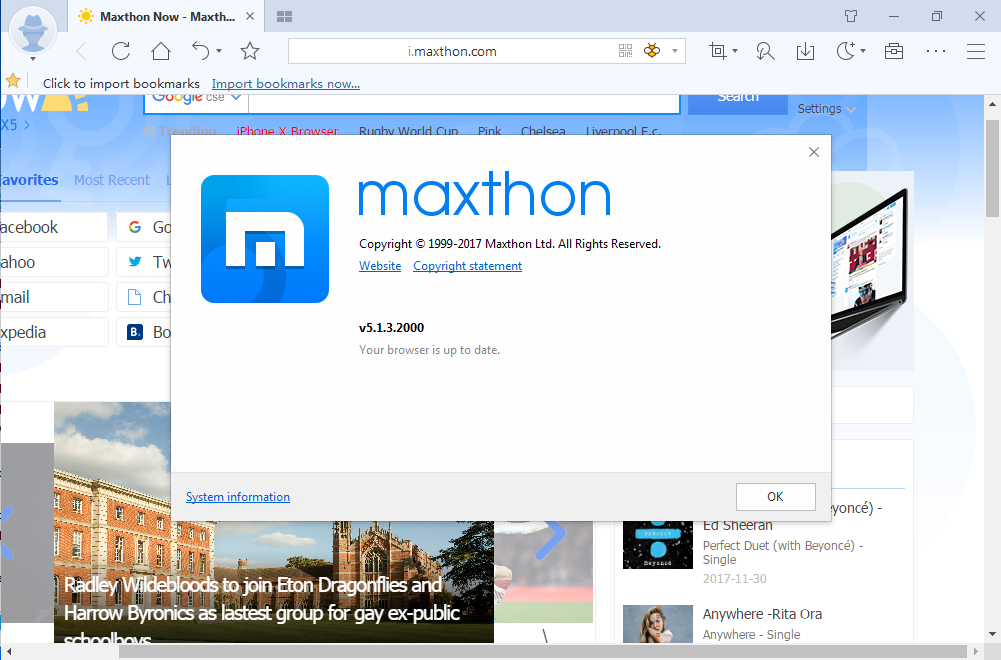Open the downloads manager icon
This screenshot has width=1001, height=660.
click(x=806, y=51)
